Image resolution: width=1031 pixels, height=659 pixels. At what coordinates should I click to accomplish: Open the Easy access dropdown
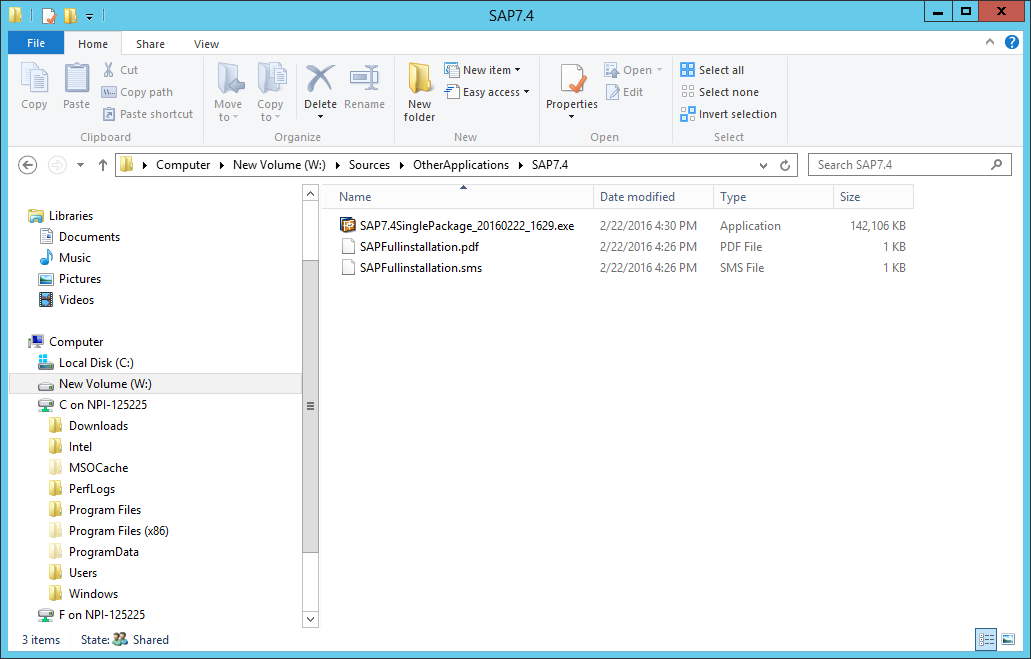click(487, 92)
